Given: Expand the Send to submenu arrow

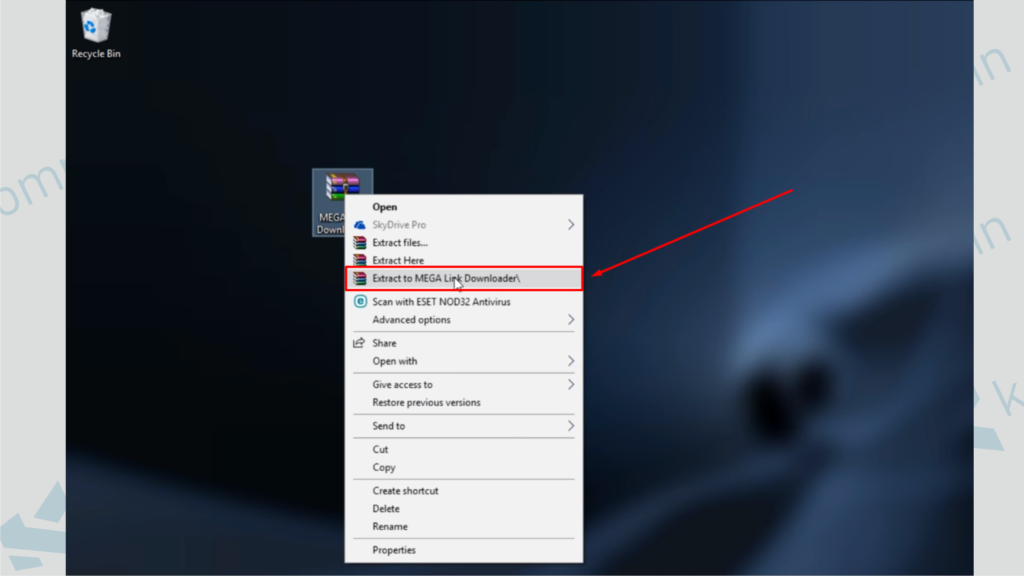Looking at the screenshot, I should 571,426.
